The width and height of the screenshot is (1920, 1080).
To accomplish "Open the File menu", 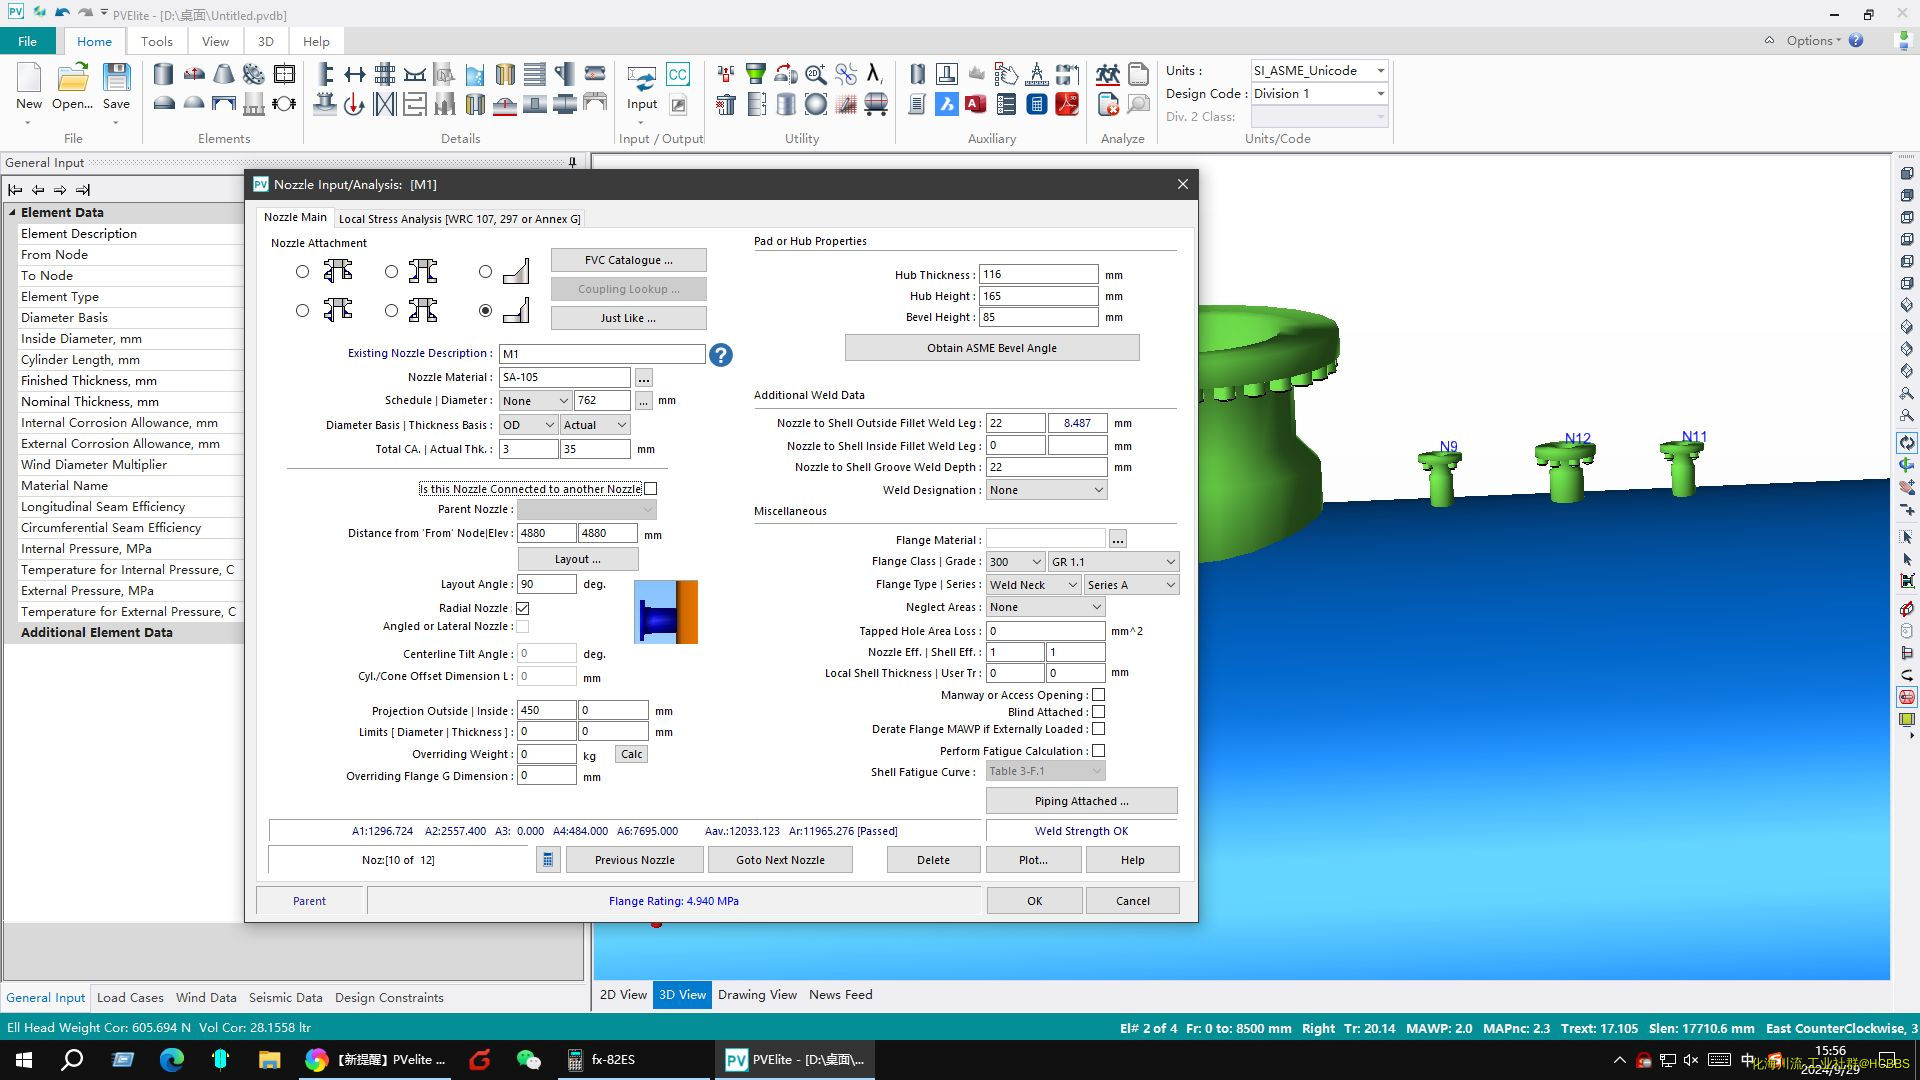I will tap(27, 41).
